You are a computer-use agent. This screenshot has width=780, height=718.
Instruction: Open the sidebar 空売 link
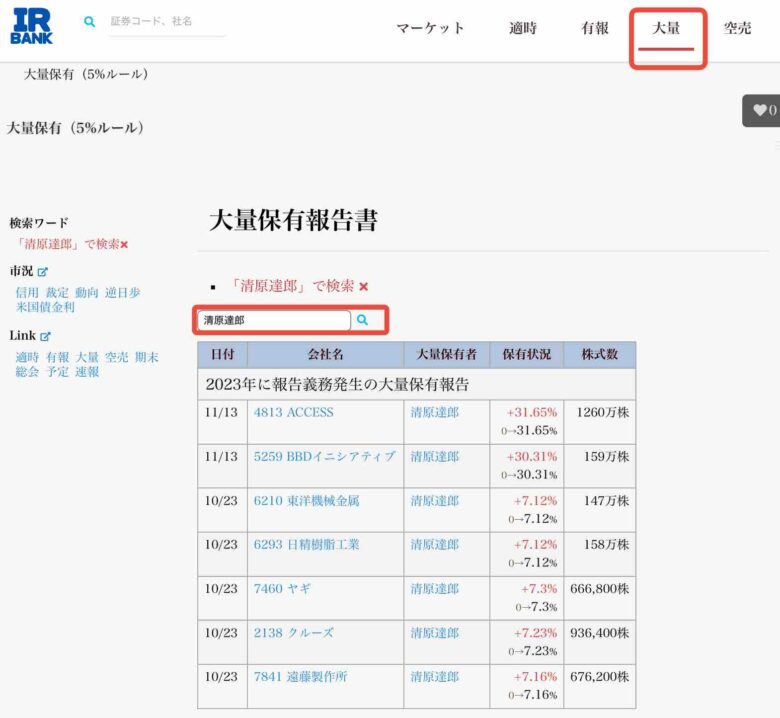(x=117, y=357)
